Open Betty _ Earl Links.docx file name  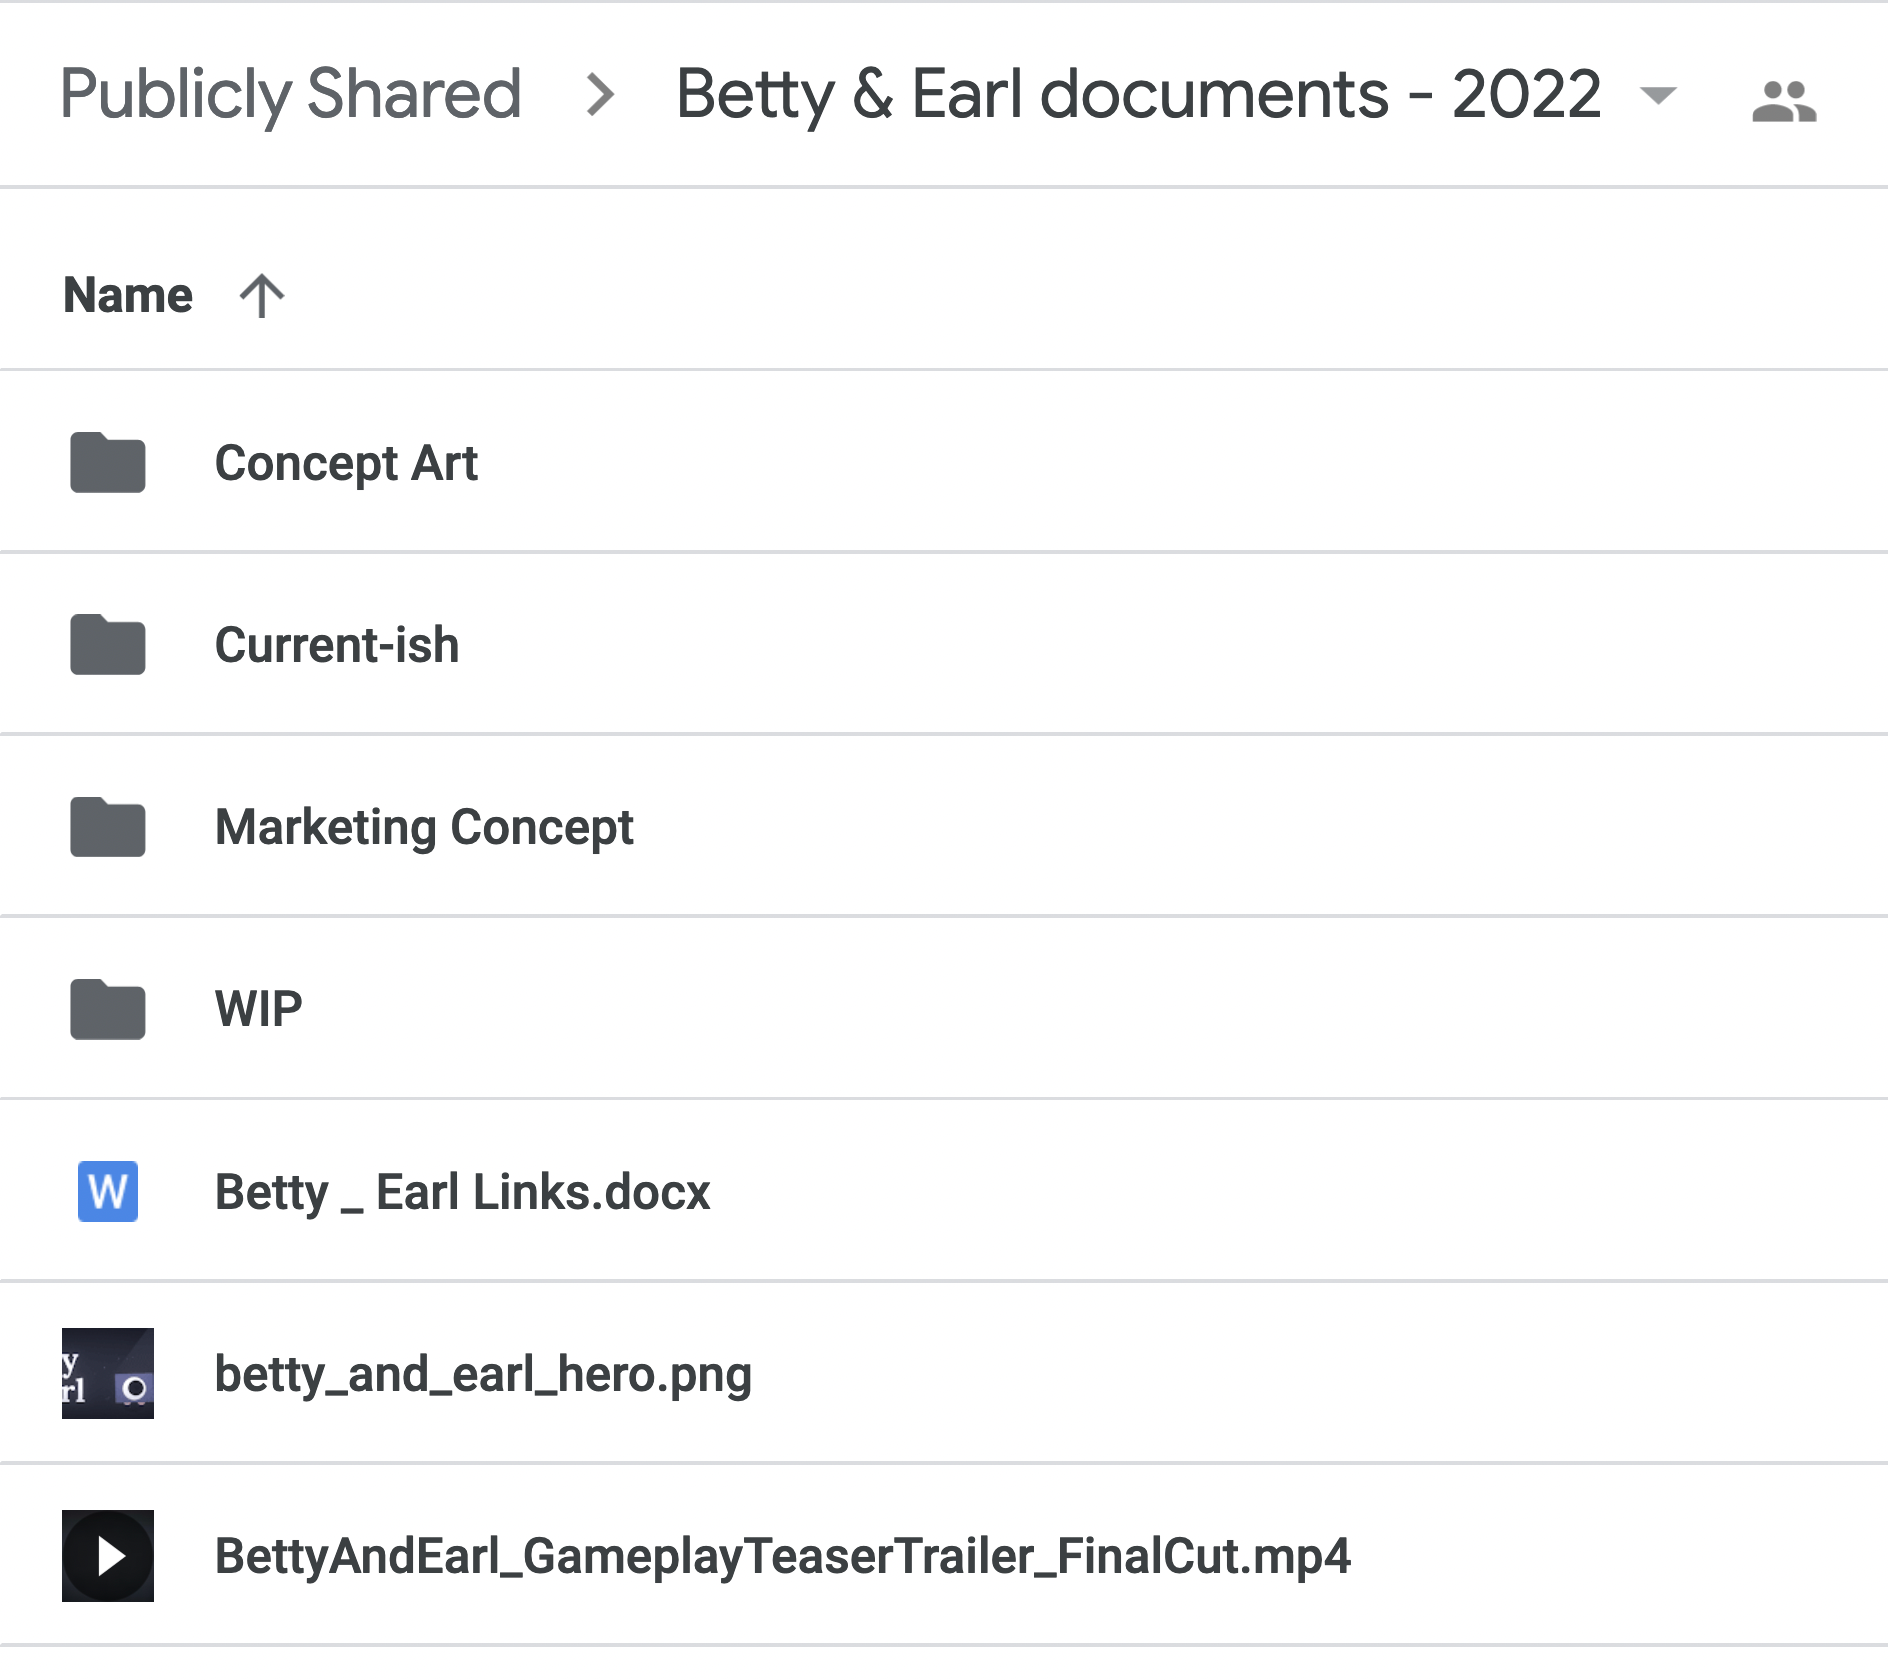[462, 1192]
